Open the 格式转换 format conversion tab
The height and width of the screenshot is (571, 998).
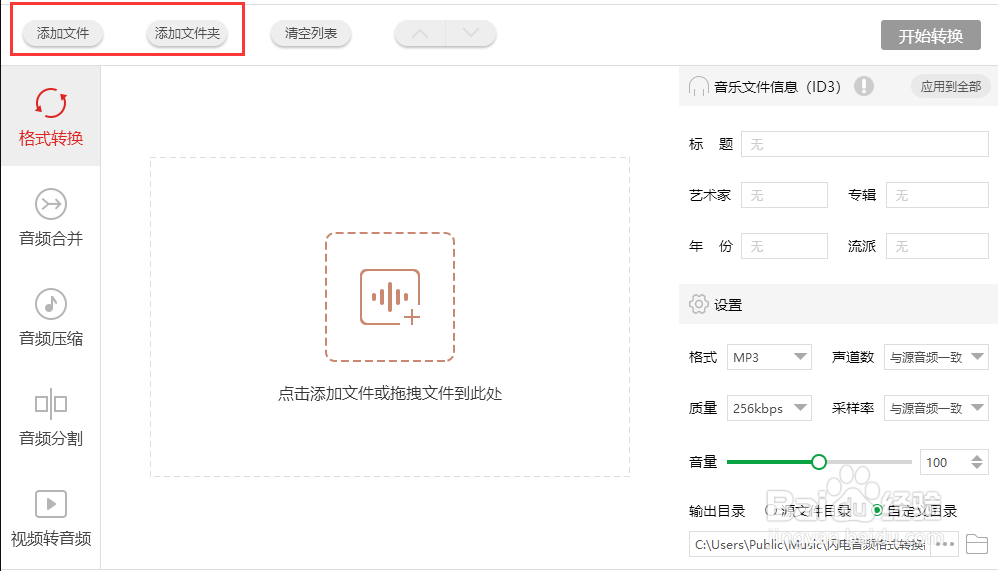[x=51, y=116]
